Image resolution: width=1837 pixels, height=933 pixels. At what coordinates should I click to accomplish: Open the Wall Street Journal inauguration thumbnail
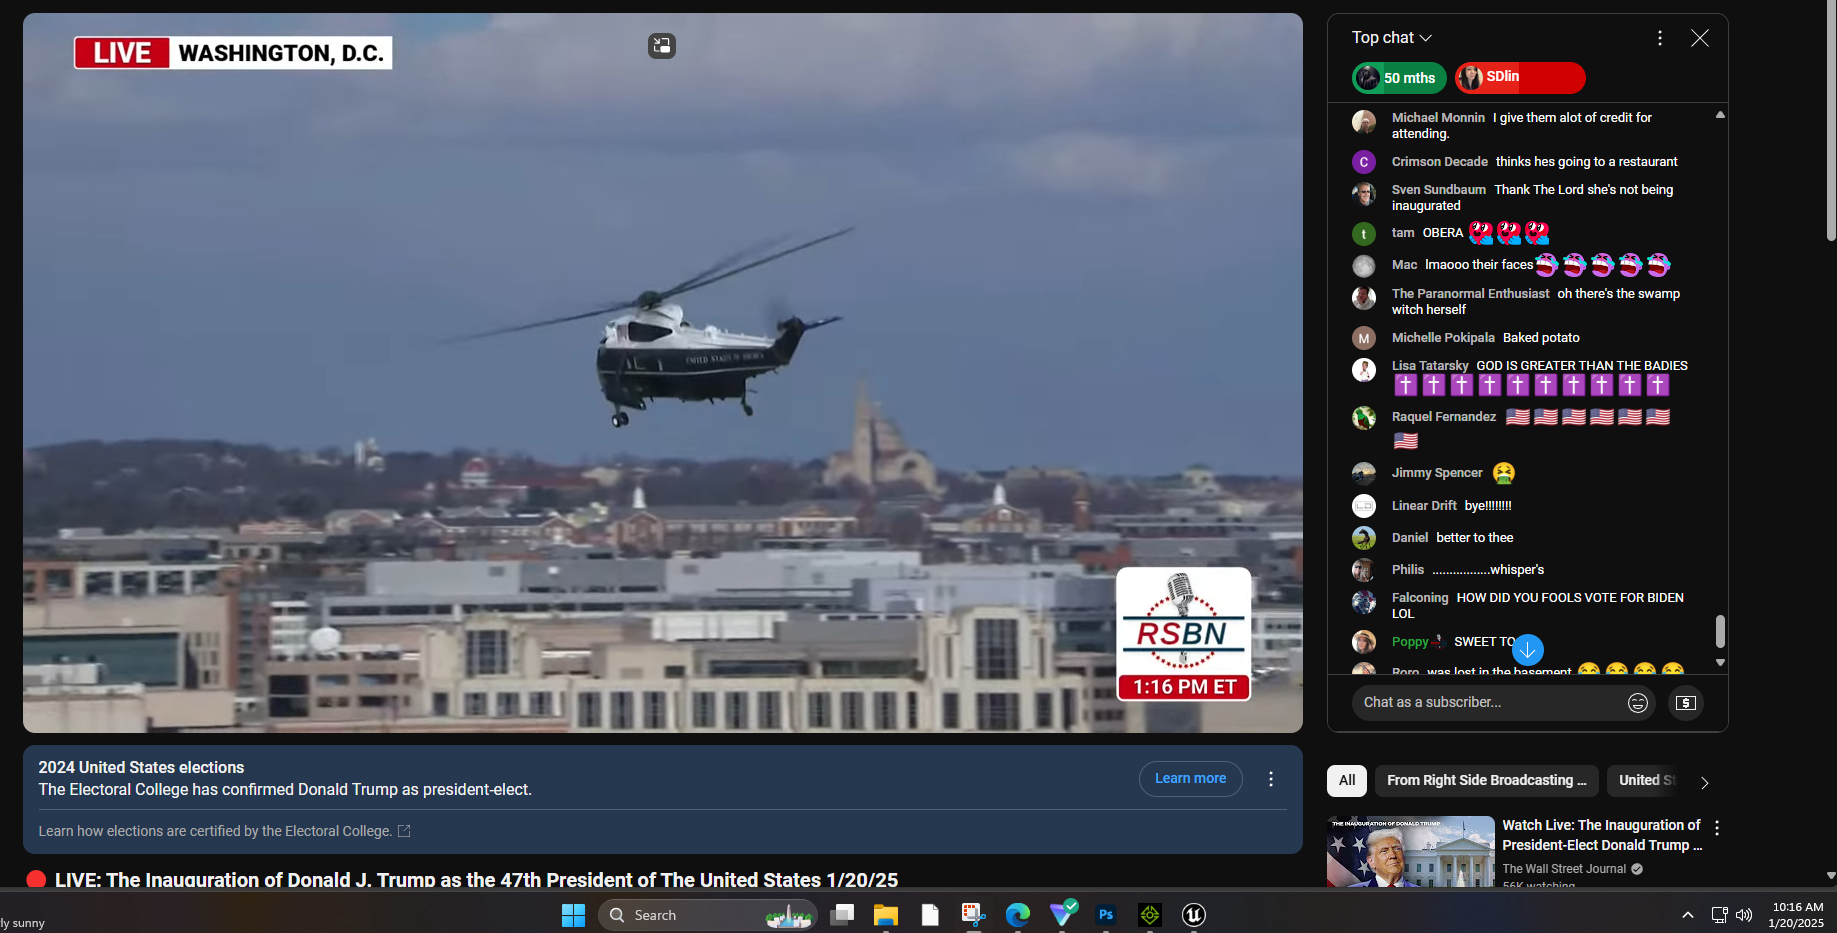click(1410, 852)
